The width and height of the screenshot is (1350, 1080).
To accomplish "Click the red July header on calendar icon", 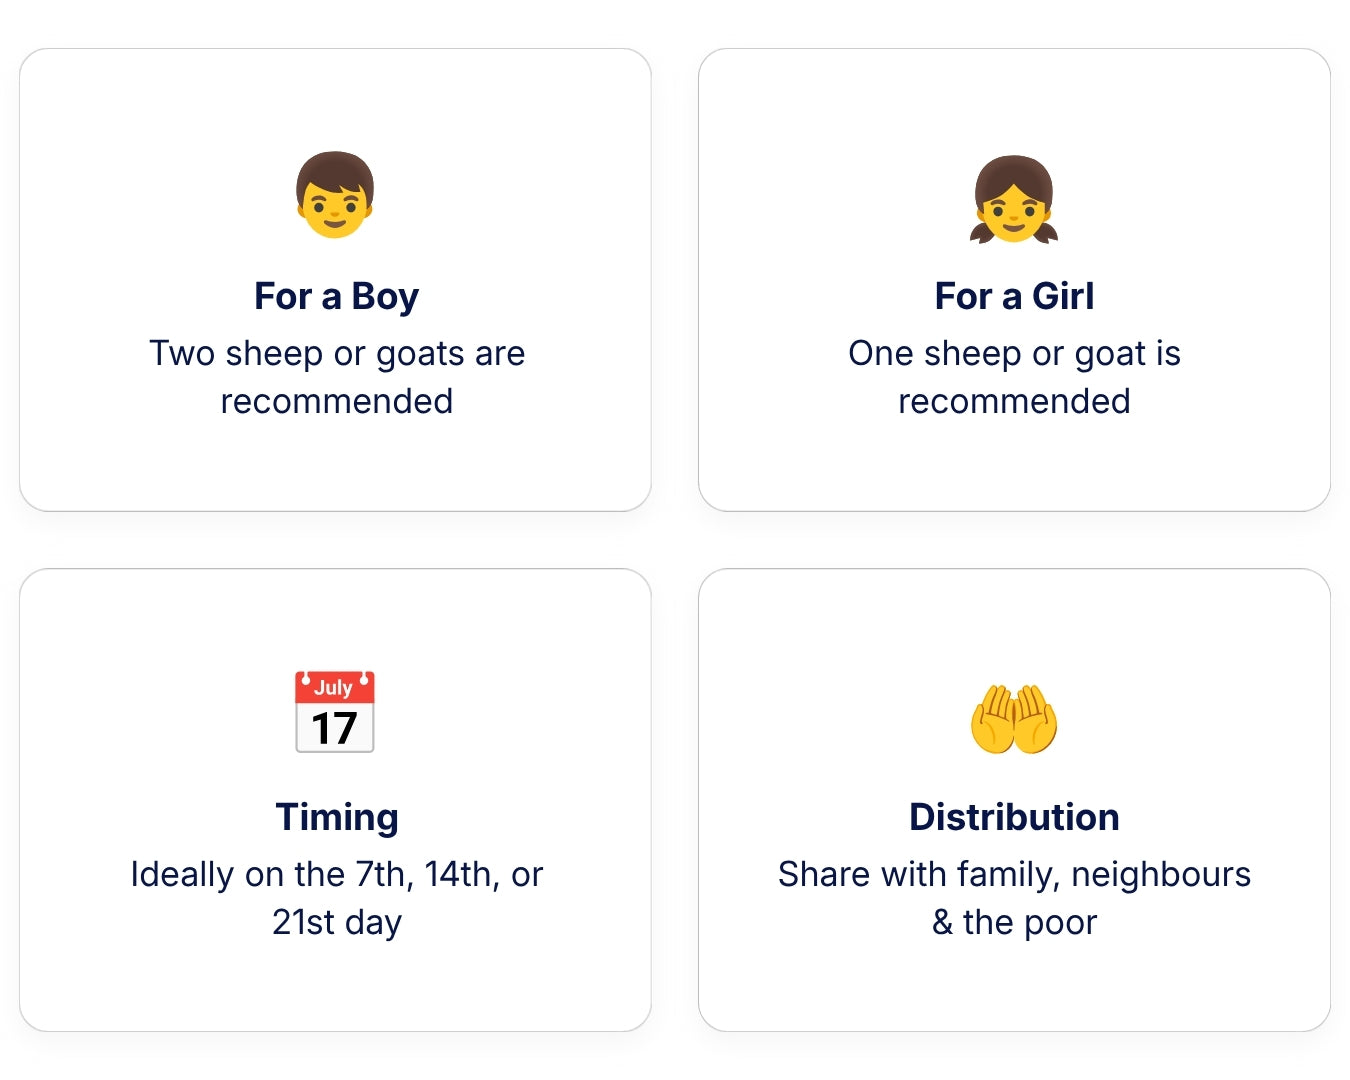I will pyautogui.click(x=335, y=687).
